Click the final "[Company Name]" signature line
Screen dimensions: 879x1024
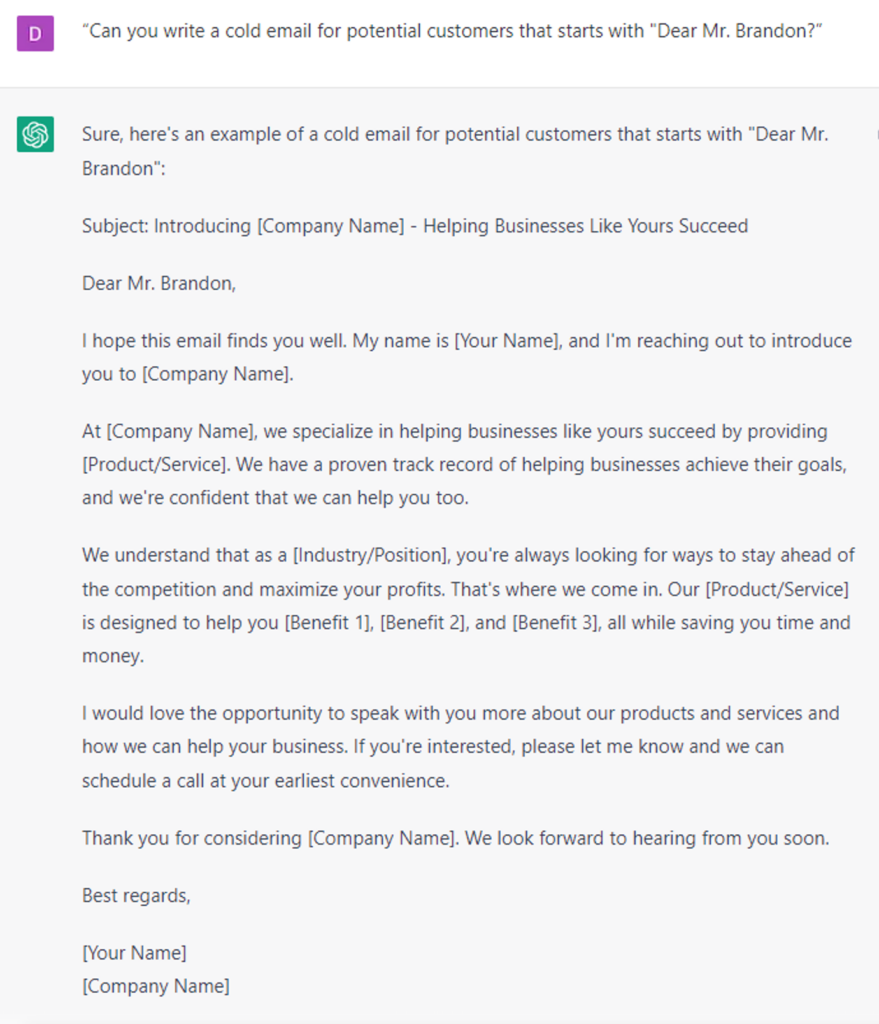155,986
